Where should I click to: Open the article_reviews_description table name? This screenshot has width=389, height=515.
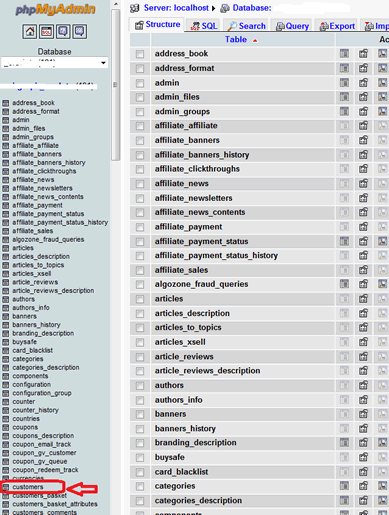tap(207, 371)
